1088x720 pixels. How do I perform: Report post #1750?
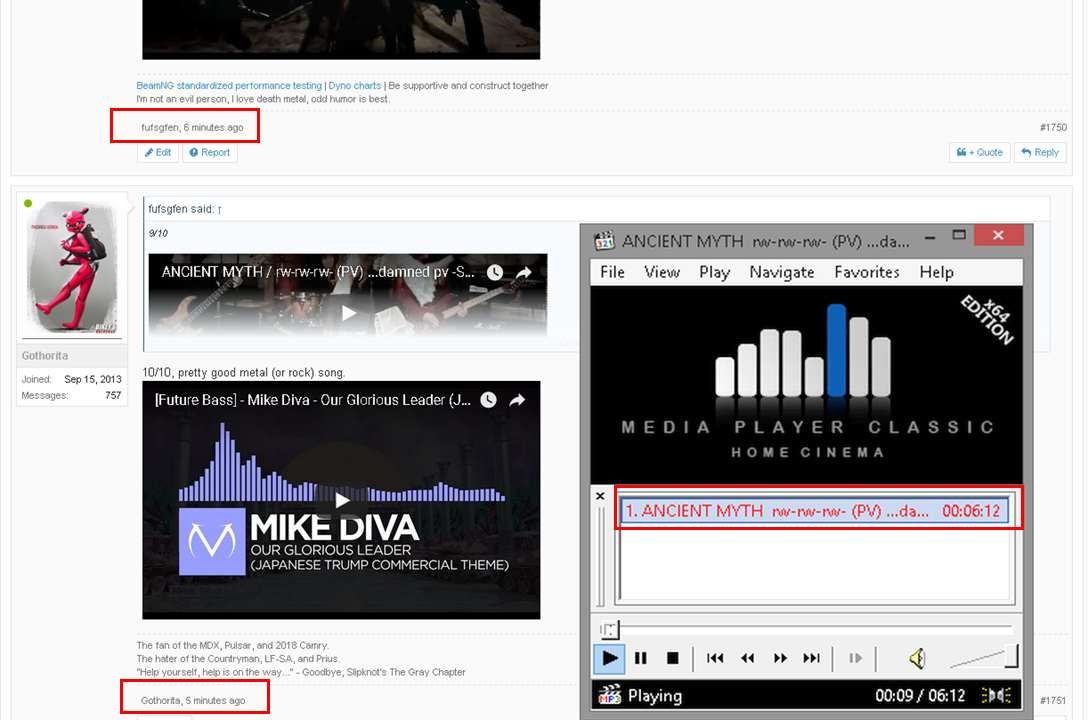pos(210,153)
